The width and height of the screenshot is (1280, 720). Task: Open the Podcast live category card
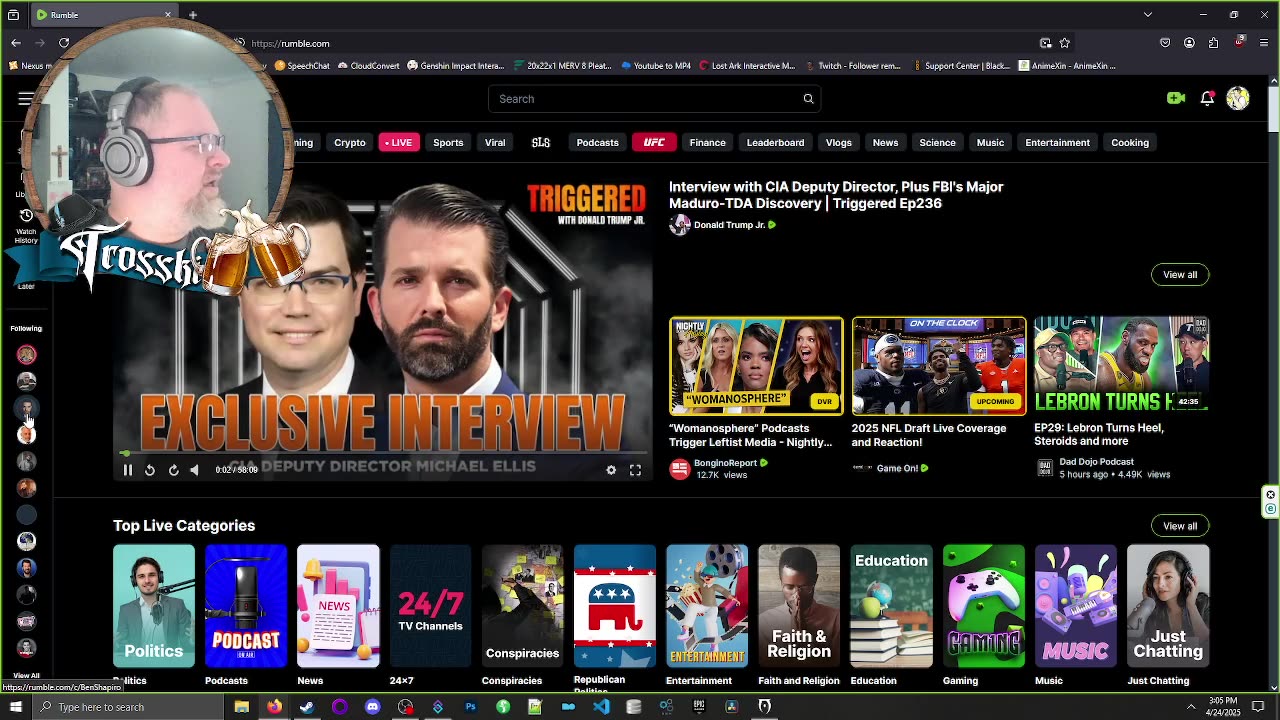245,606
